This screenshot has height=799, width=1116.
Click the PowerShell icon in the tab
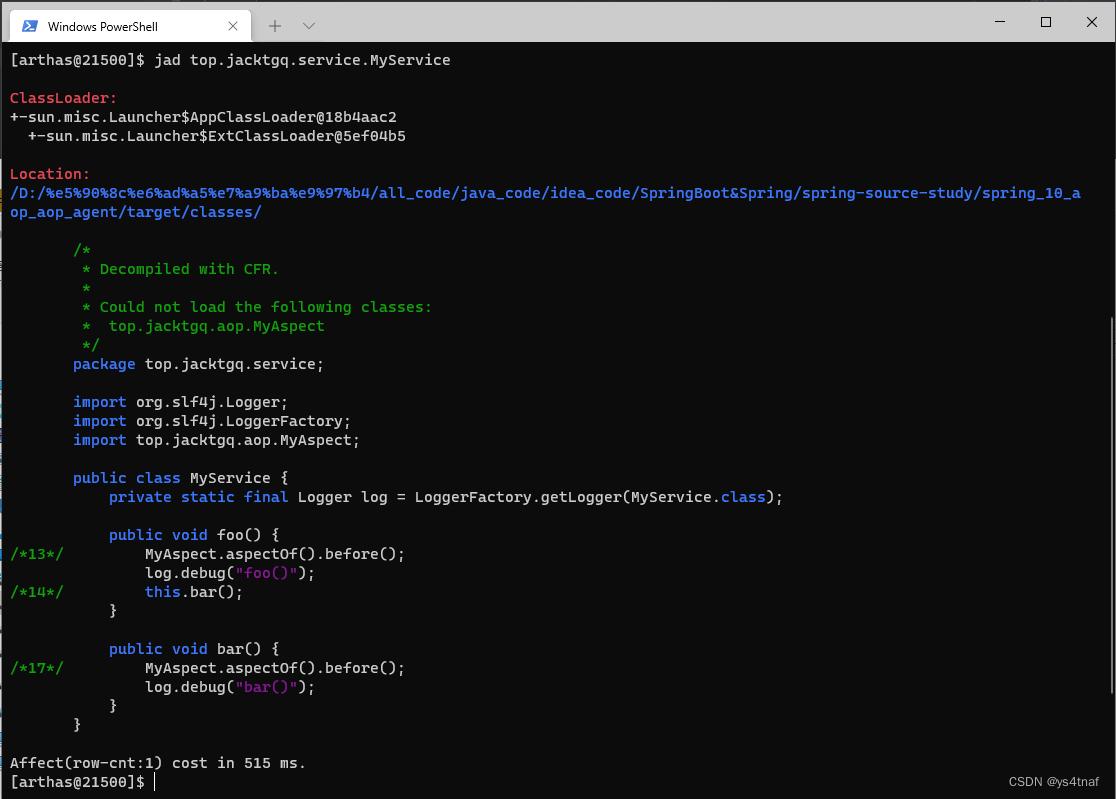click(x=30, y=26)
